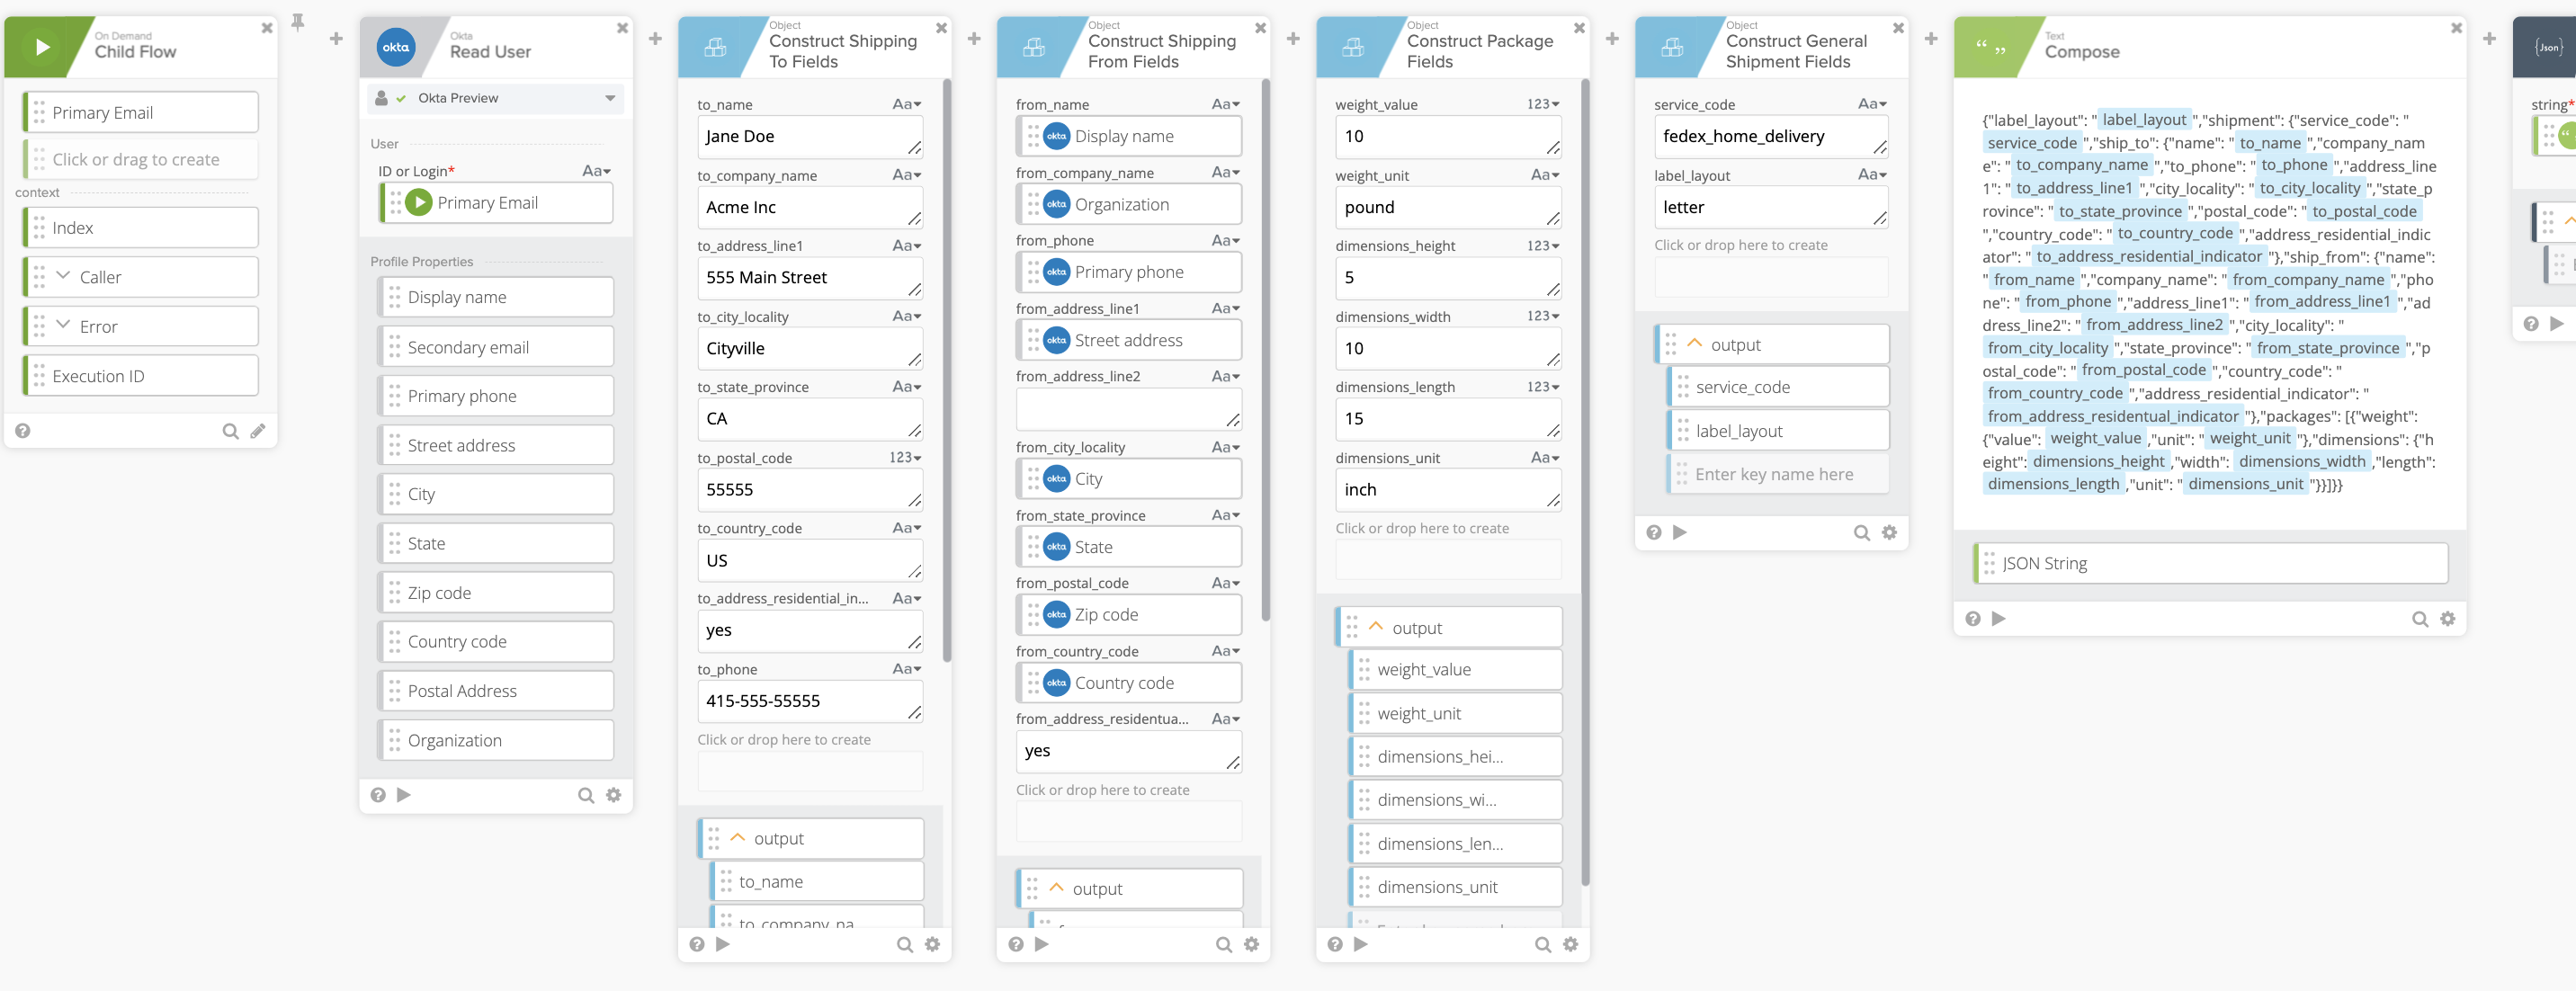Close the Compose card

coord(2456,28)
